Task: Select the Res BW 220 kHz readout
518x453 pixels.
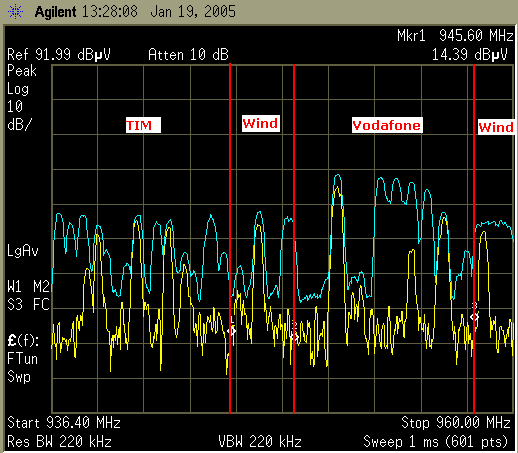Action: [x=59, y=442]
